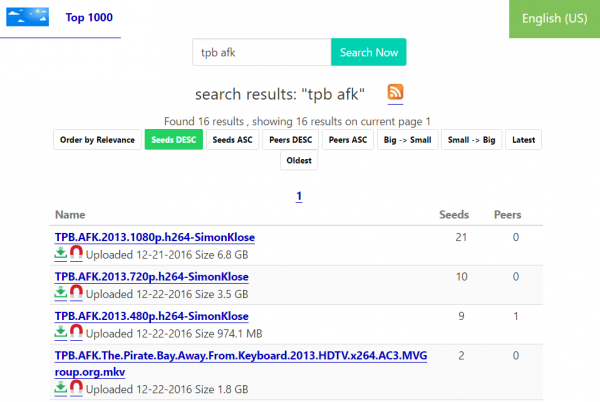Click the Search Now button
600x402 pixels.
coord(368,52)
